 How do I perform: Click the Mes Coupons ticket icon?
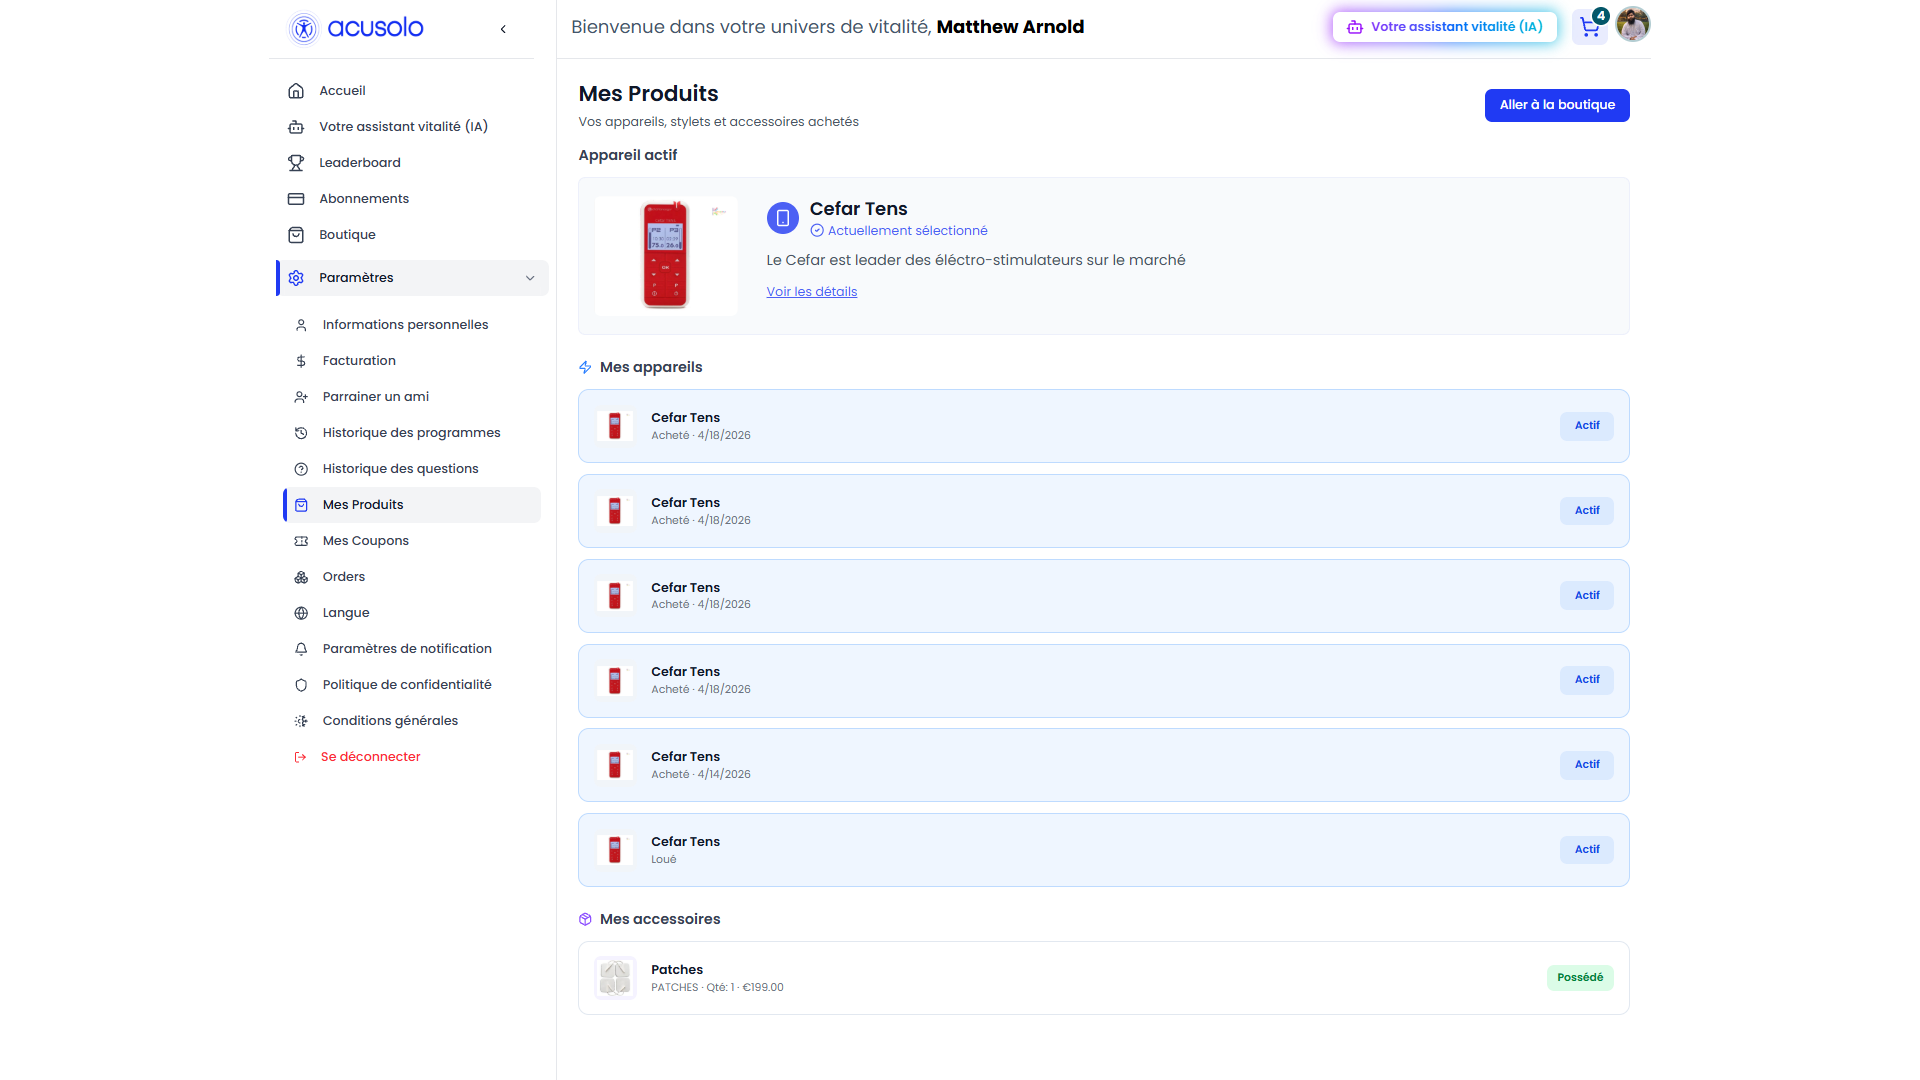(x=301, y=541)
